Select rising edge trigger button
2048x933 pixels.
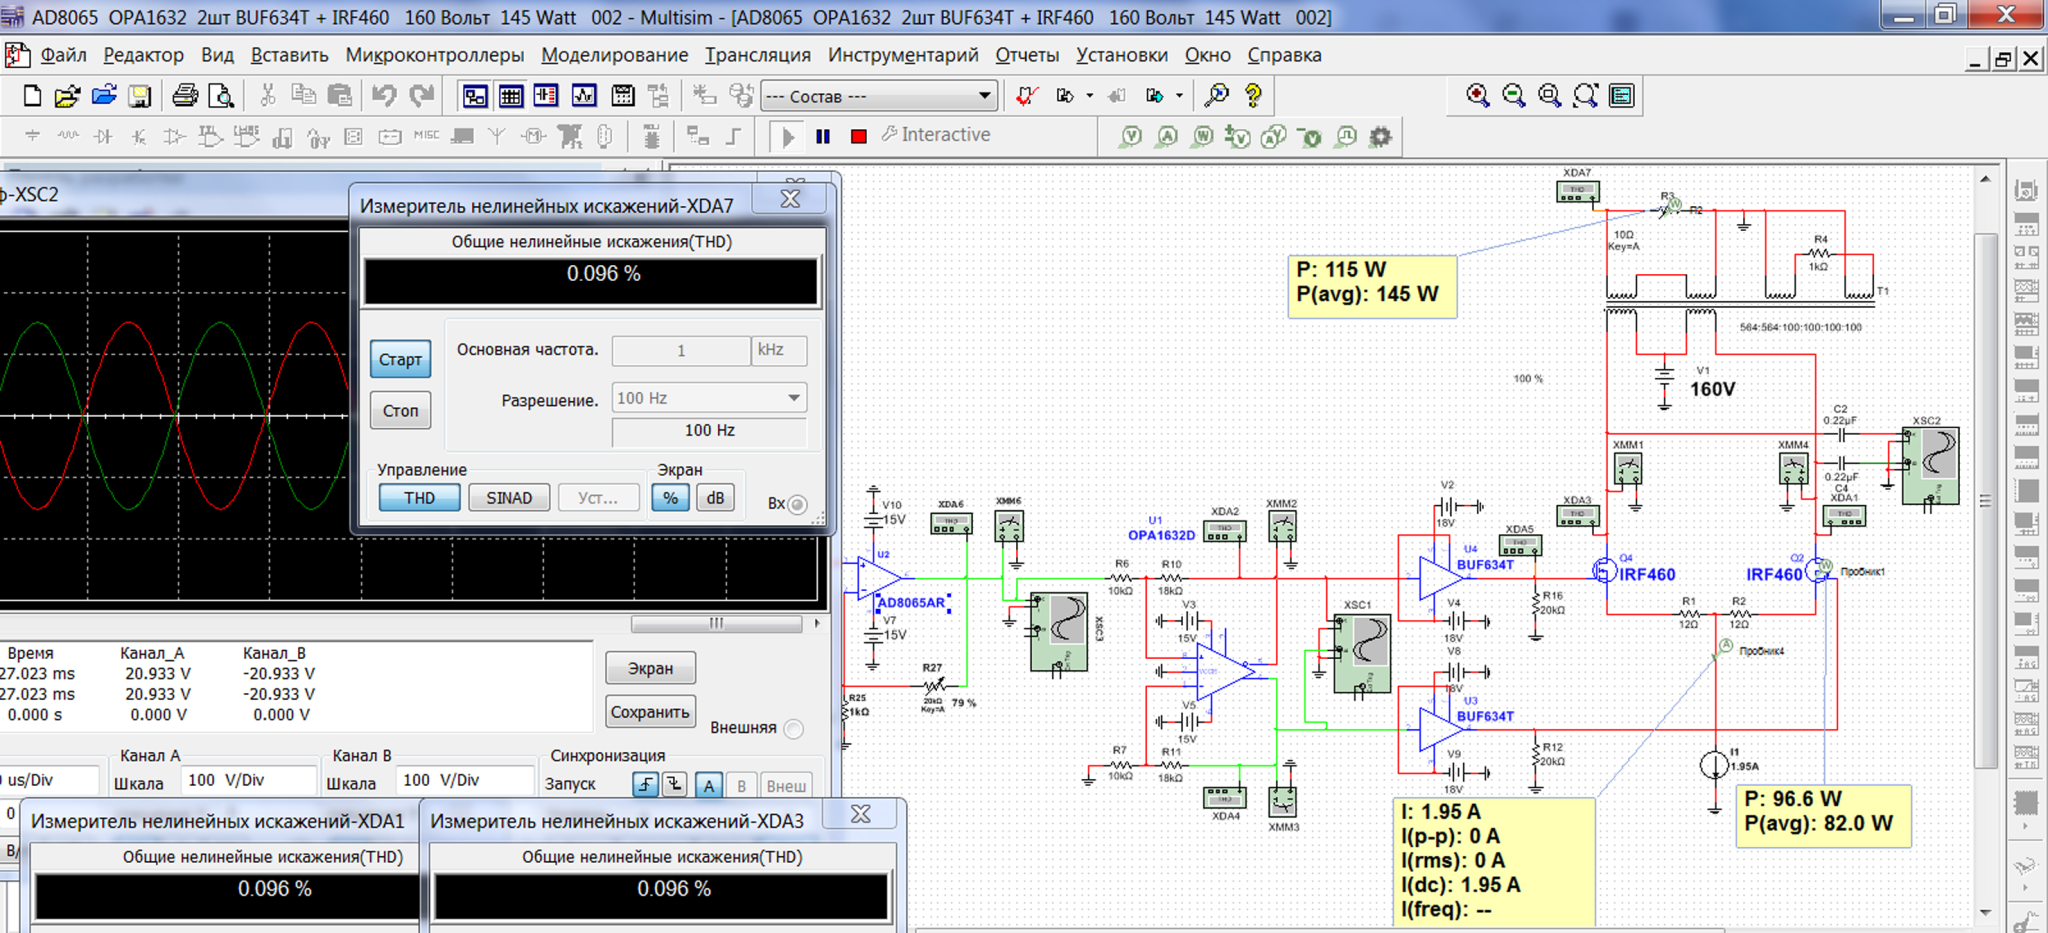645,786
